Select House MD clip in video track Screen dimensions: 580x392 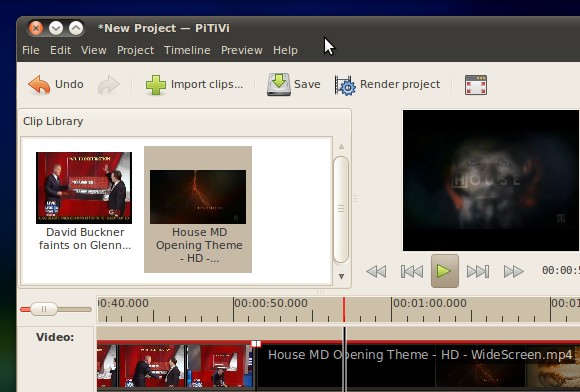click(x=418, y=365)
